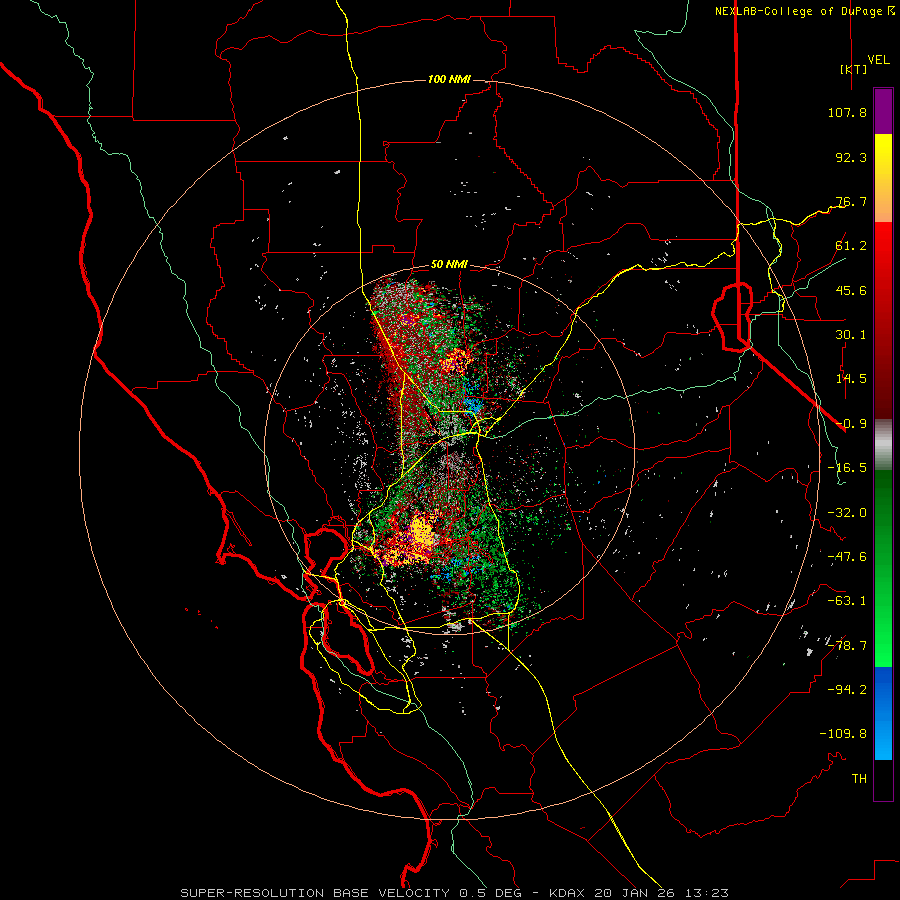Click the 107.8 legend value
The image size is (900, 900).
(847, 112)
